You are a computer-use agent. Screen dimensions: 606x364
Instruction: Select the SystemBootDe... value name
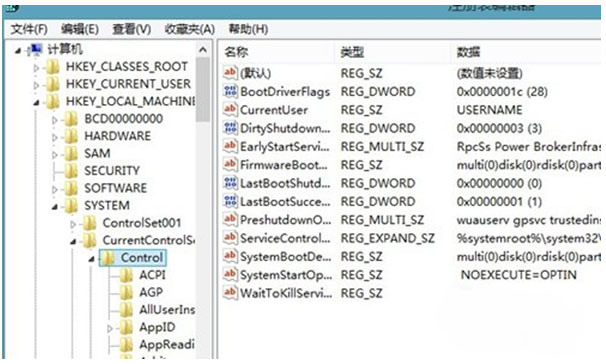tap(285, 256)
